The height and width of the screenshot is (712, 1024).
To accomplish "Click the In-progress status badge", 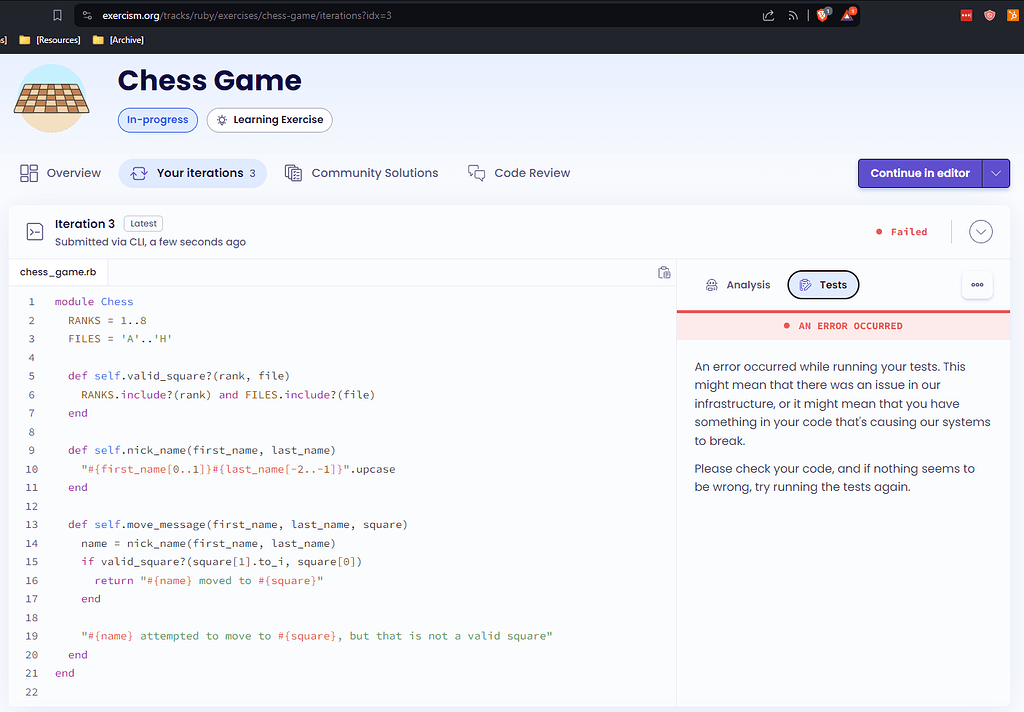I will 157,120.
